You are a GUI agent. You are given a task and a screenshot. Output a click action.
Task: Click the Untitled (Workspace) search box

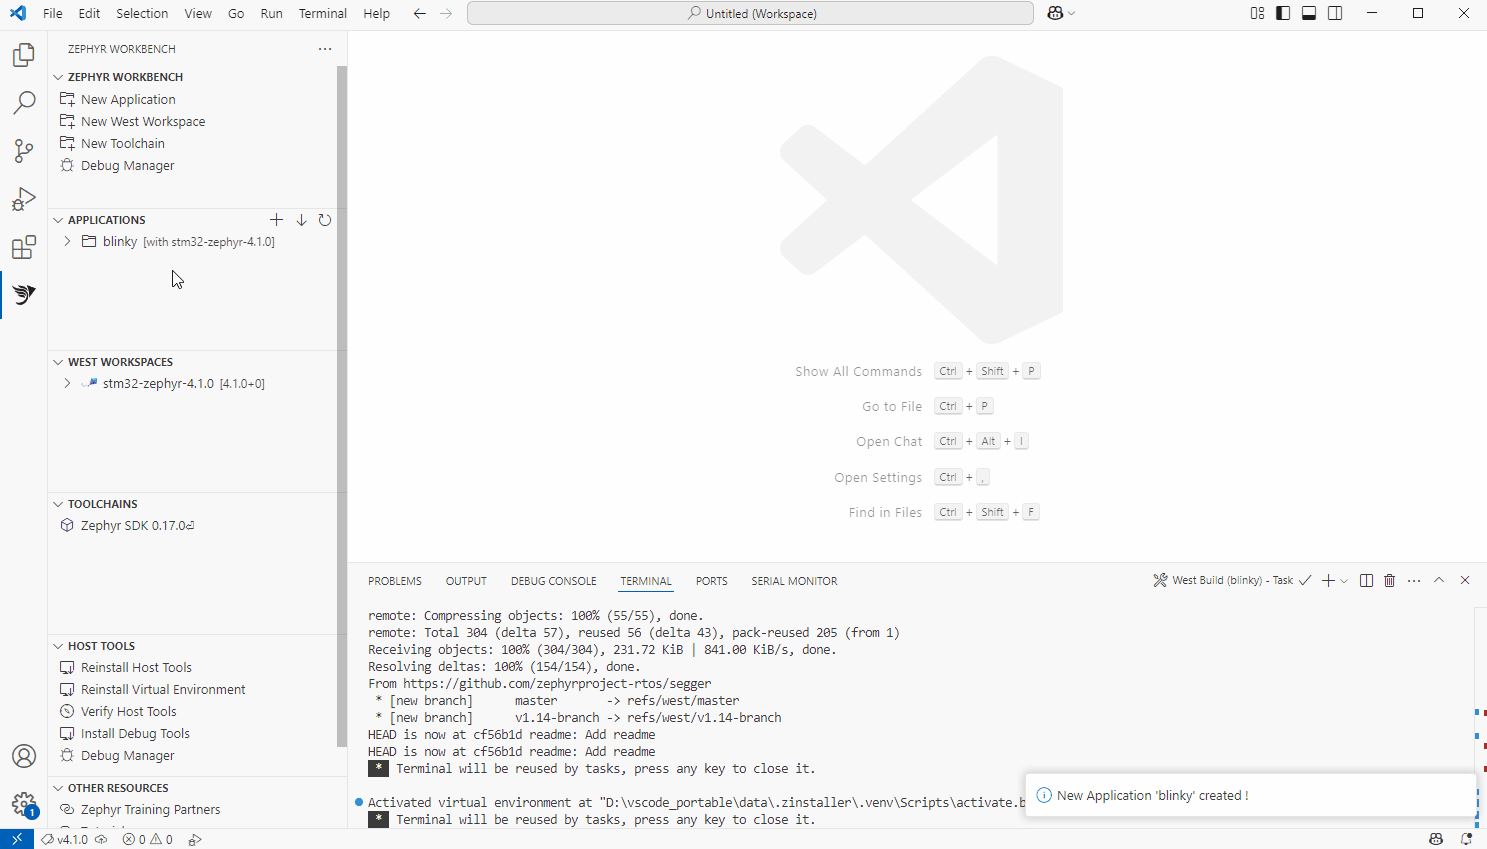[750, 13]
